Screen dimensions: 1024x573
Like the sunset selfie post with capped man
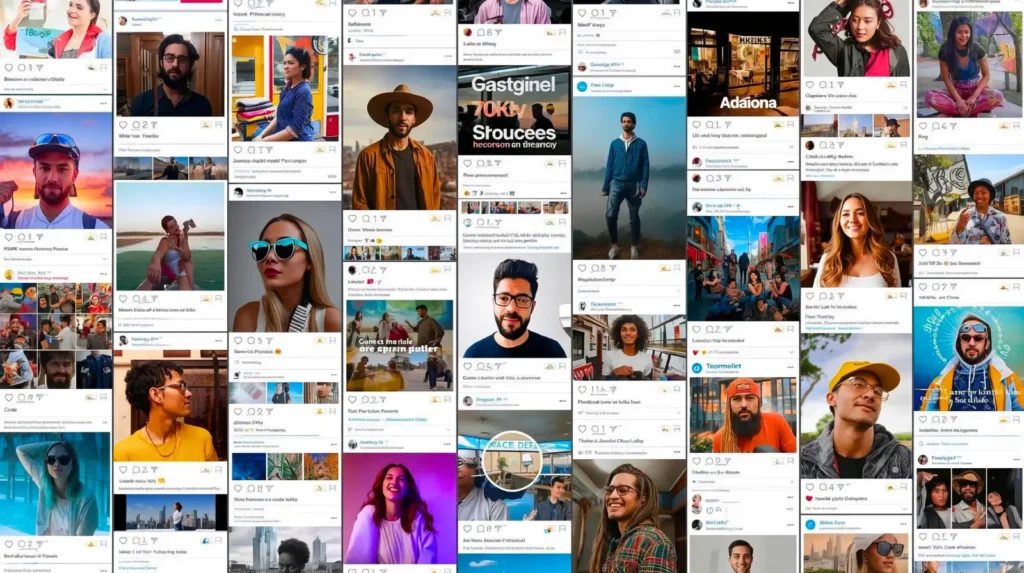[7, 237]
